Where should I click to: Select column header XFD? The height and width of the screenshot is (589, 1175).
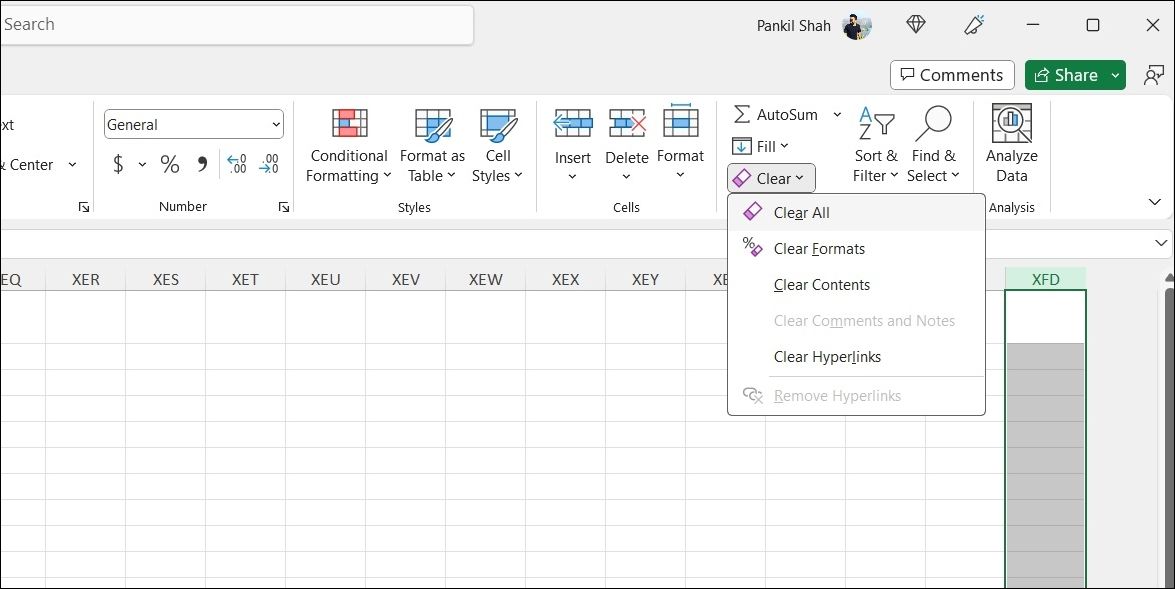click(x=1045, y=279)
